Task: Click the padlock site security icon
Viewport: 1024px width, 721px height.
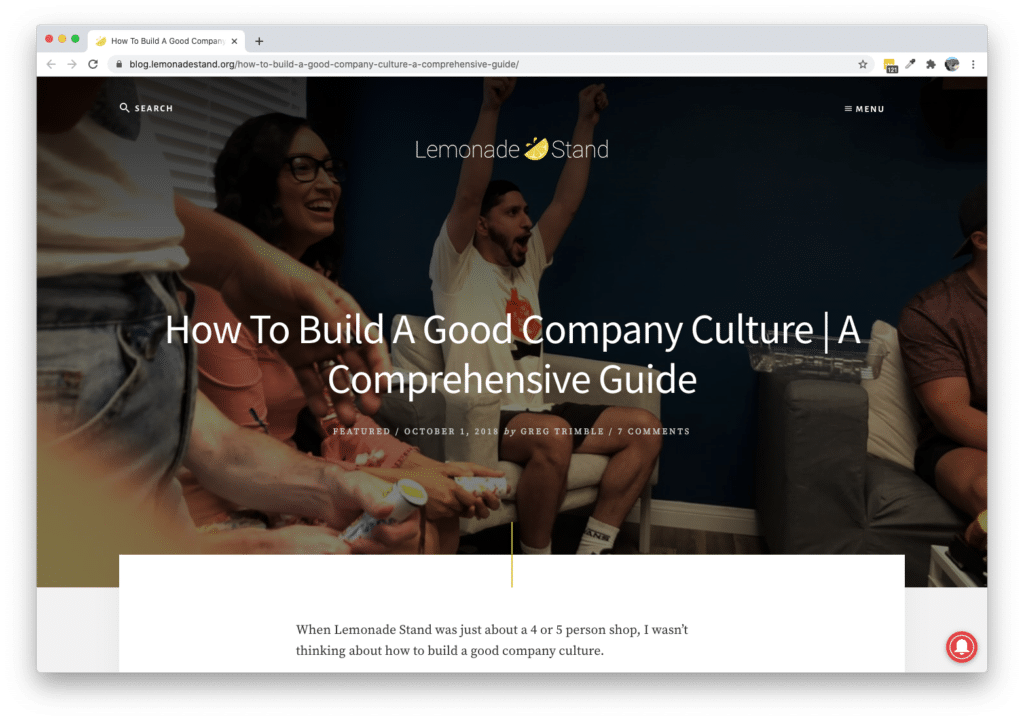Action: coord(119,64)
